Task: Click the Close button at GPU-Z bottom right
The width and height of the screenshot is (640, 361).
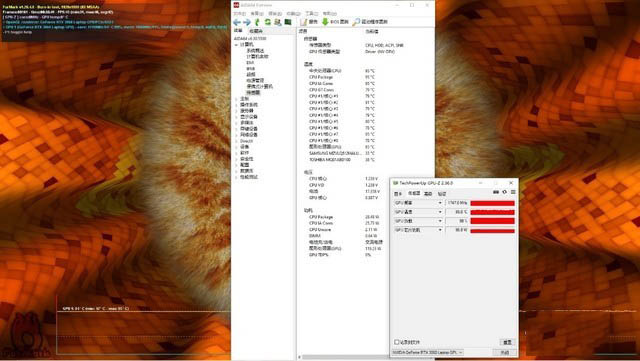Action: (505, 352)
